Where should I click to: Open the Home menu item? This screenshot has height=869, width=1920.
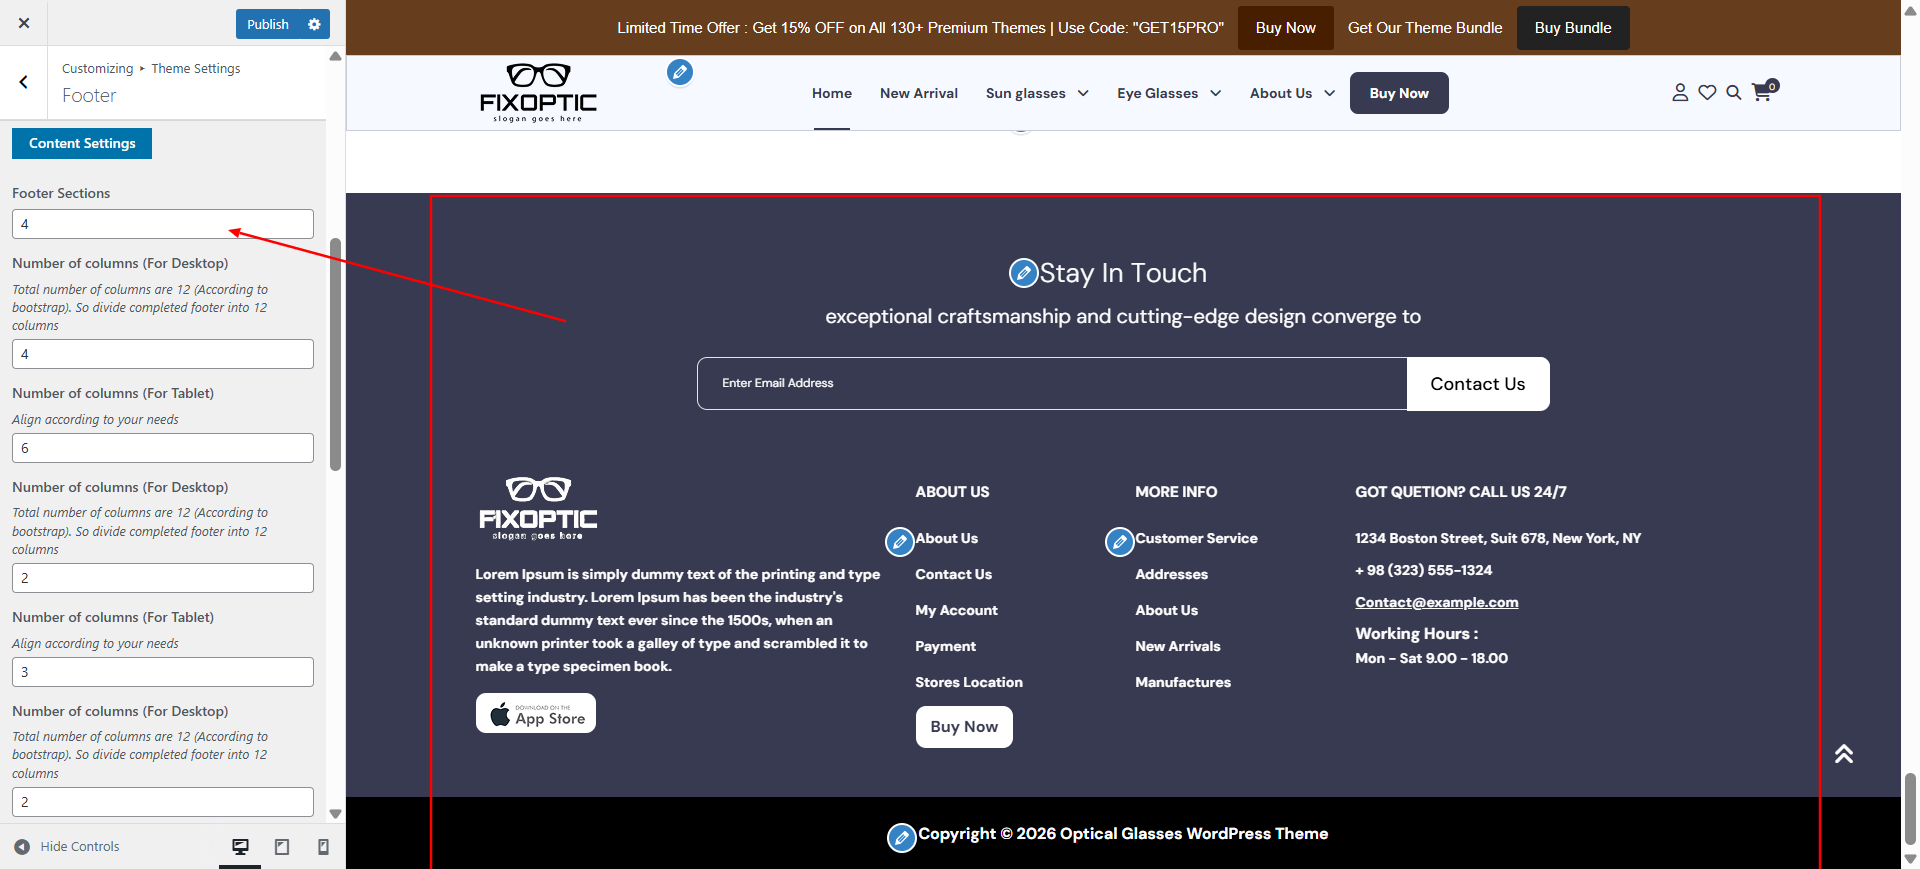tap(832, 93)
